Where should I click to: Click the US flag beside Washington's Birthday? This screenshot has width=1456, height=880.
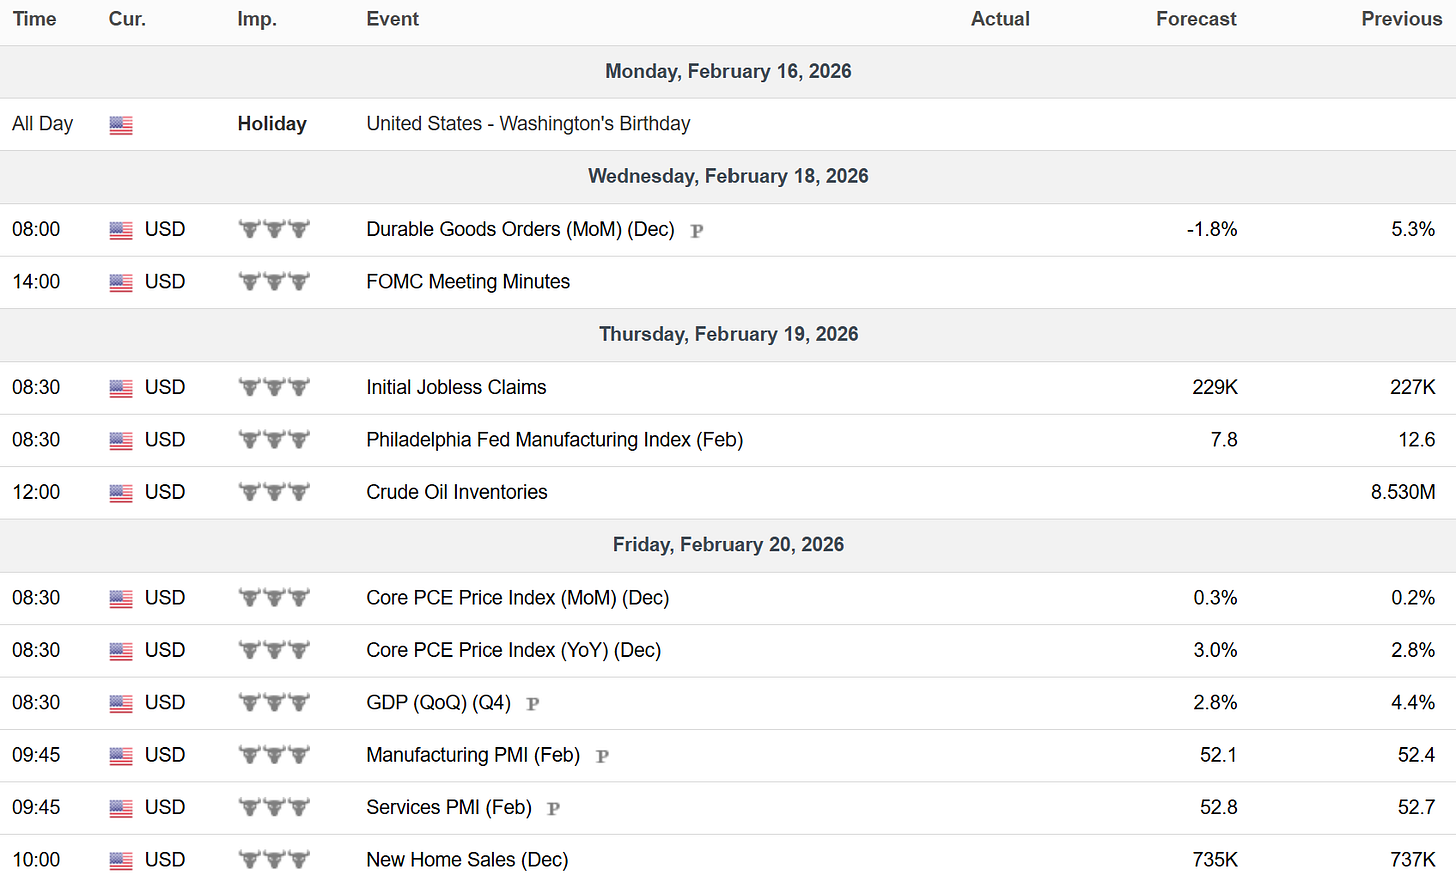[121, 125]
